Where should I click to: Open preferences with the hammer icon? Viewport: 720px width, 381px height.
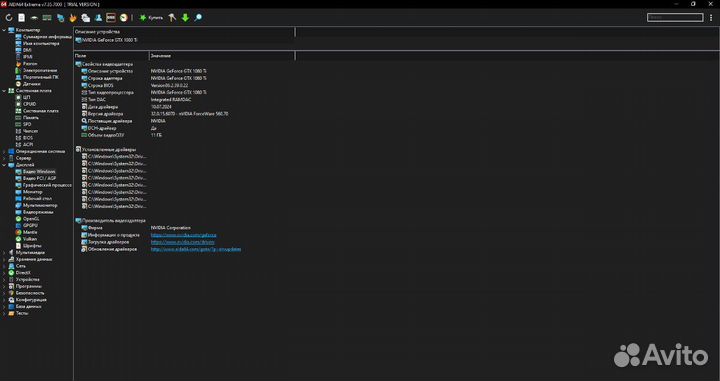click(x=172, y=17)
